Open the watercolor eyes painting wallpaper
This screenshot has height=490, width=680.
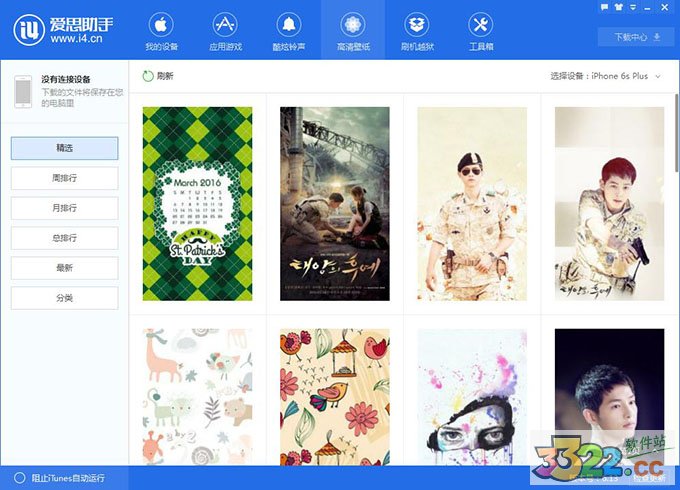point(472,397)
